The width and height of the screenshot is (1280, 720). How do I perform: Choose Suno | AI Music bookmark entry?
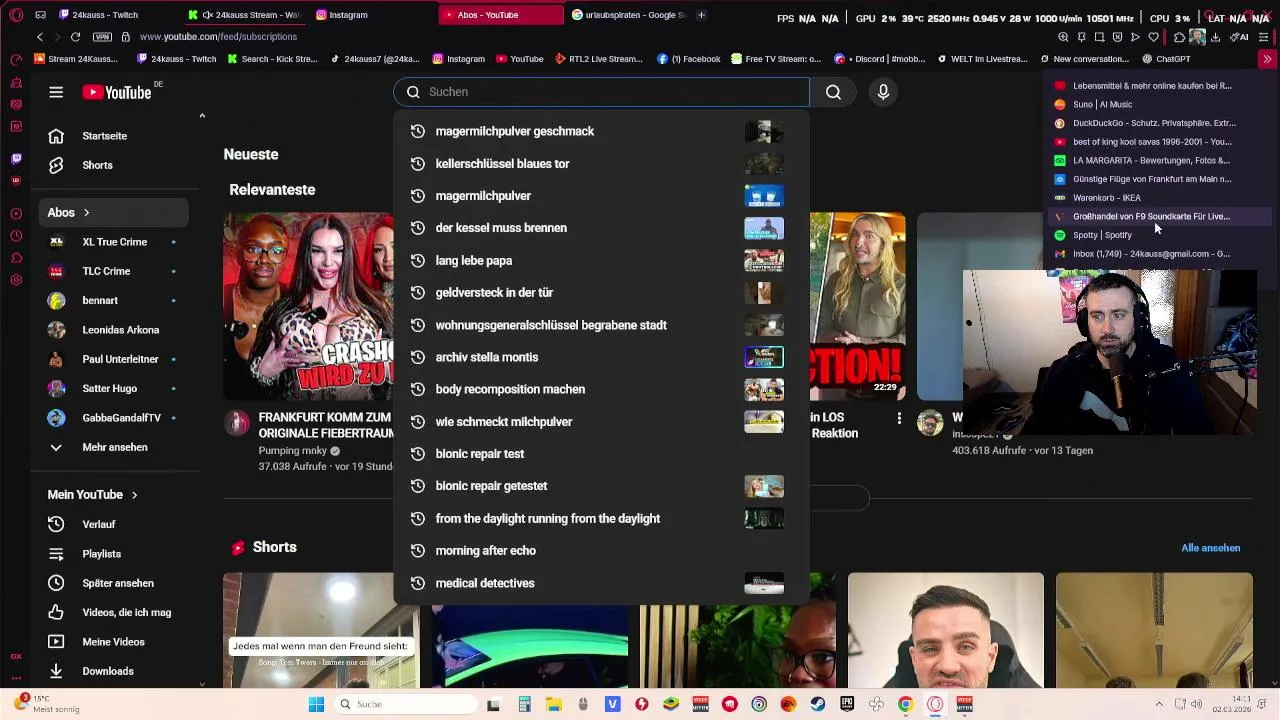[x=1160, y=104]
